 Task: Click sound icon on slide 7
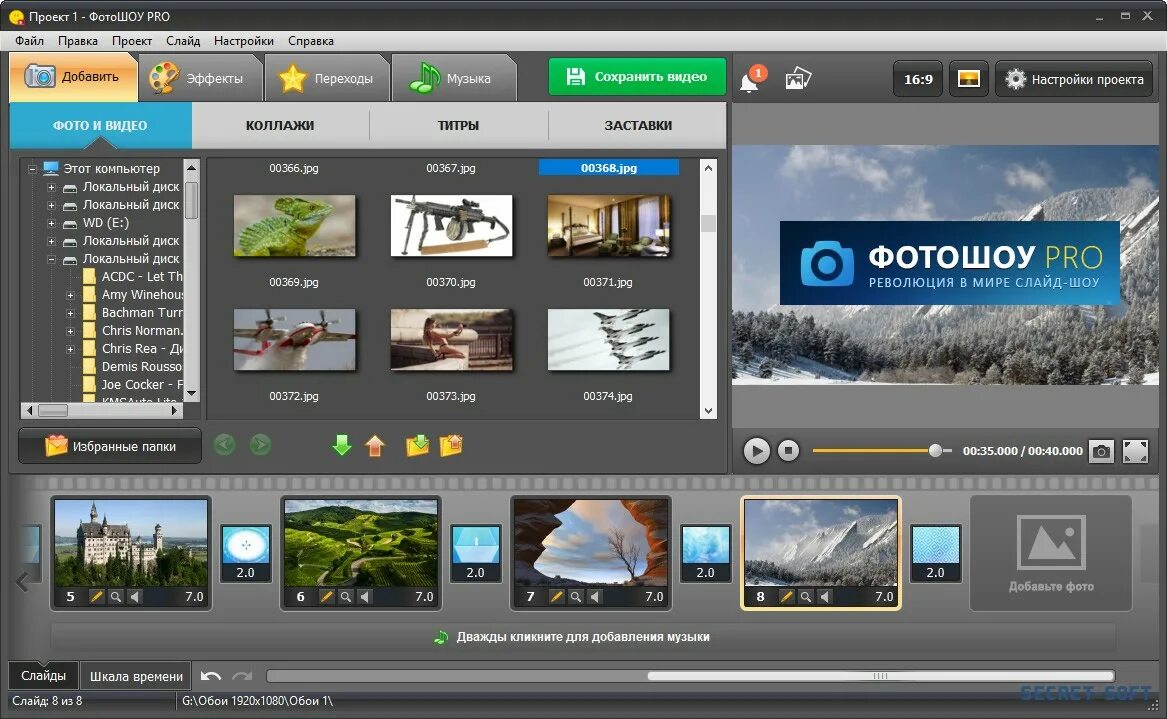pyautogui.click(x=595, y=596)
